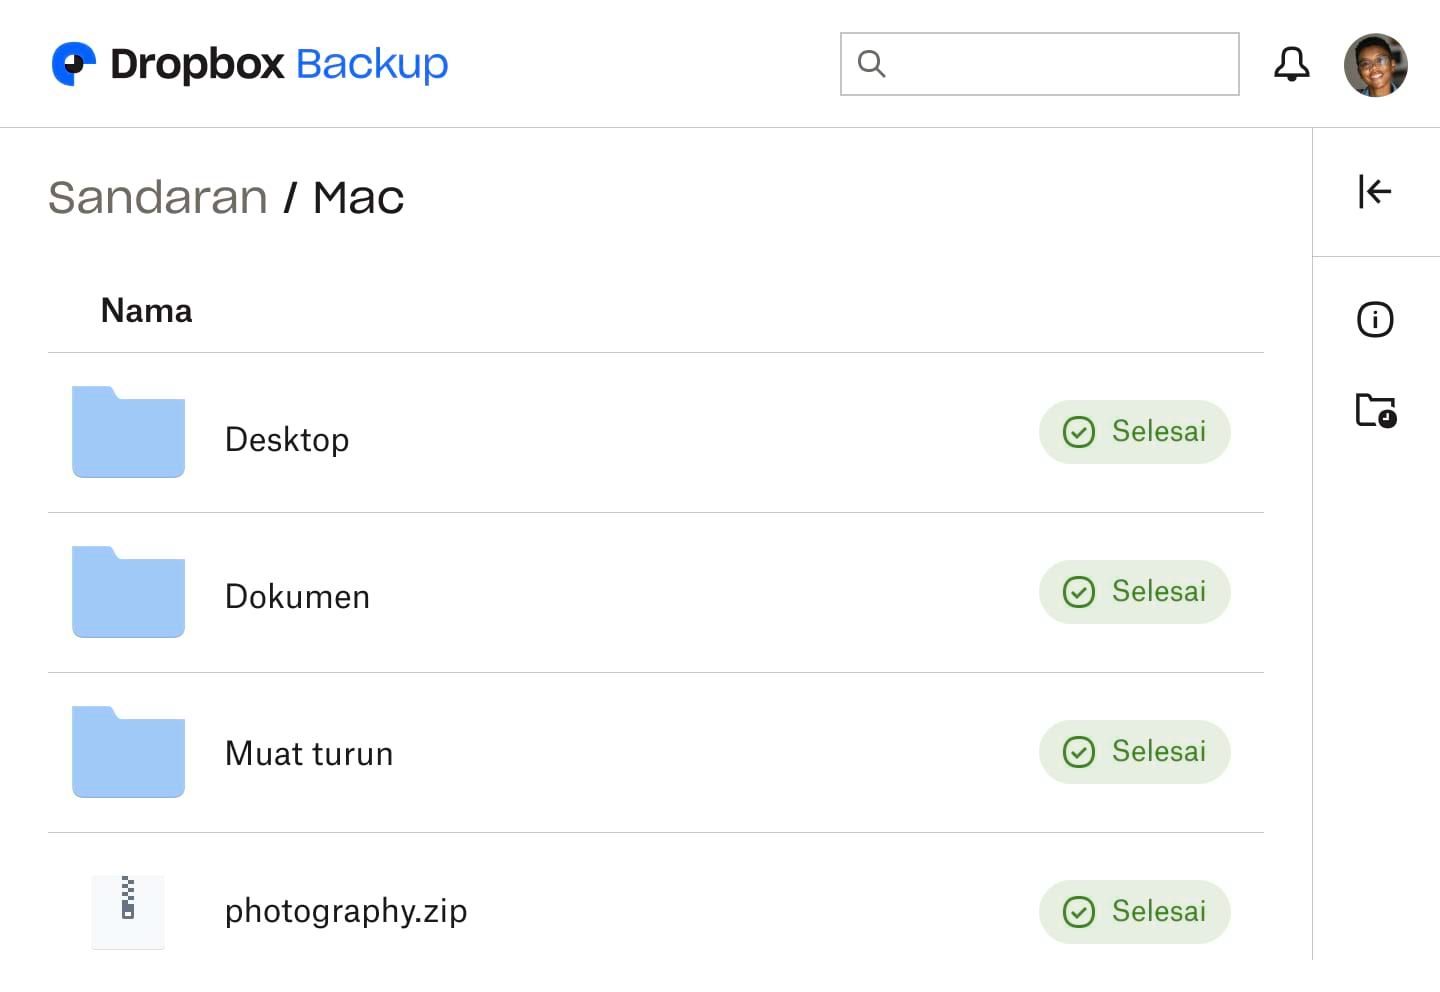Open photography.zip by its file name
This screenshot has height=992, width=1440.
346,911
